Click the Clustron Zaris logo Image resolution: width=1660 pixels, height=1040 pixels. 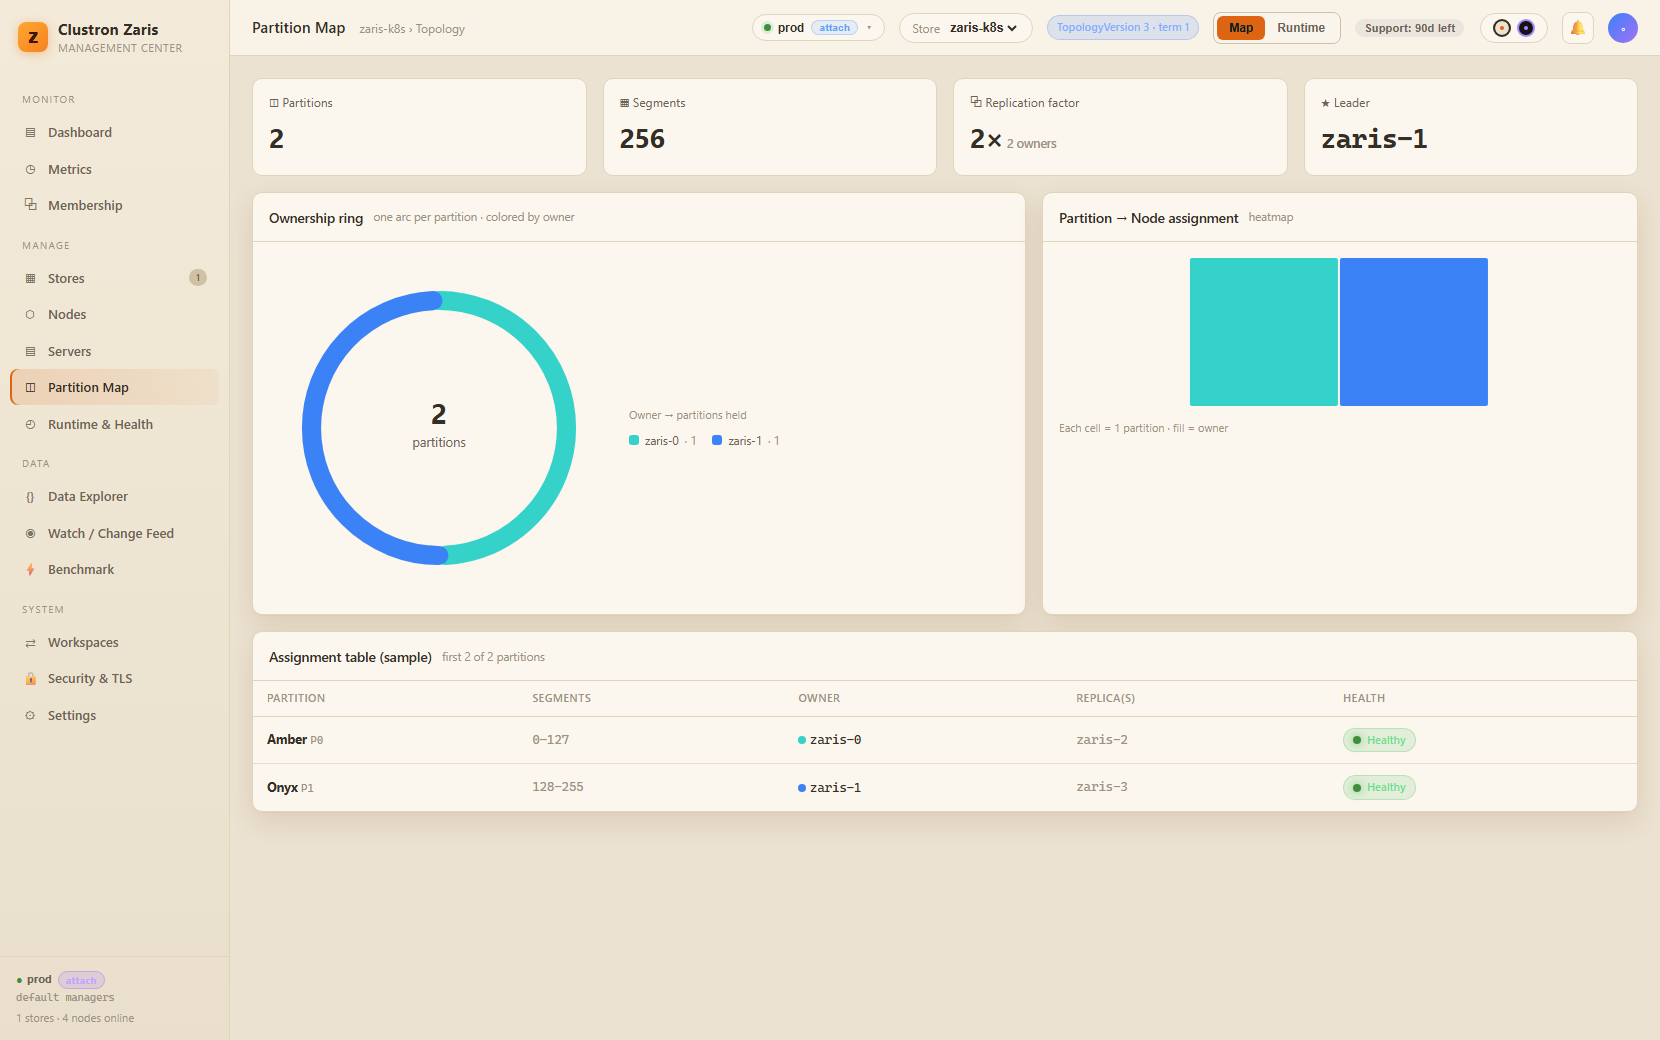(33, 38)
